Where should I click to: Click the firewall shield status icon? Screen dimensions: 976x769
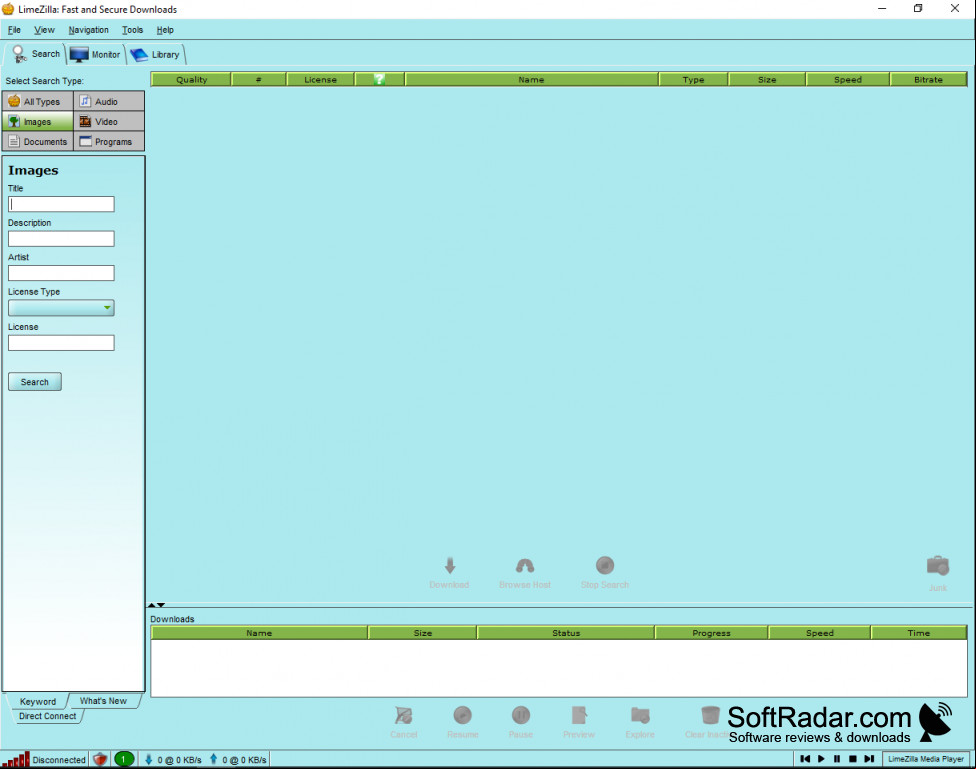click(100, 759)
